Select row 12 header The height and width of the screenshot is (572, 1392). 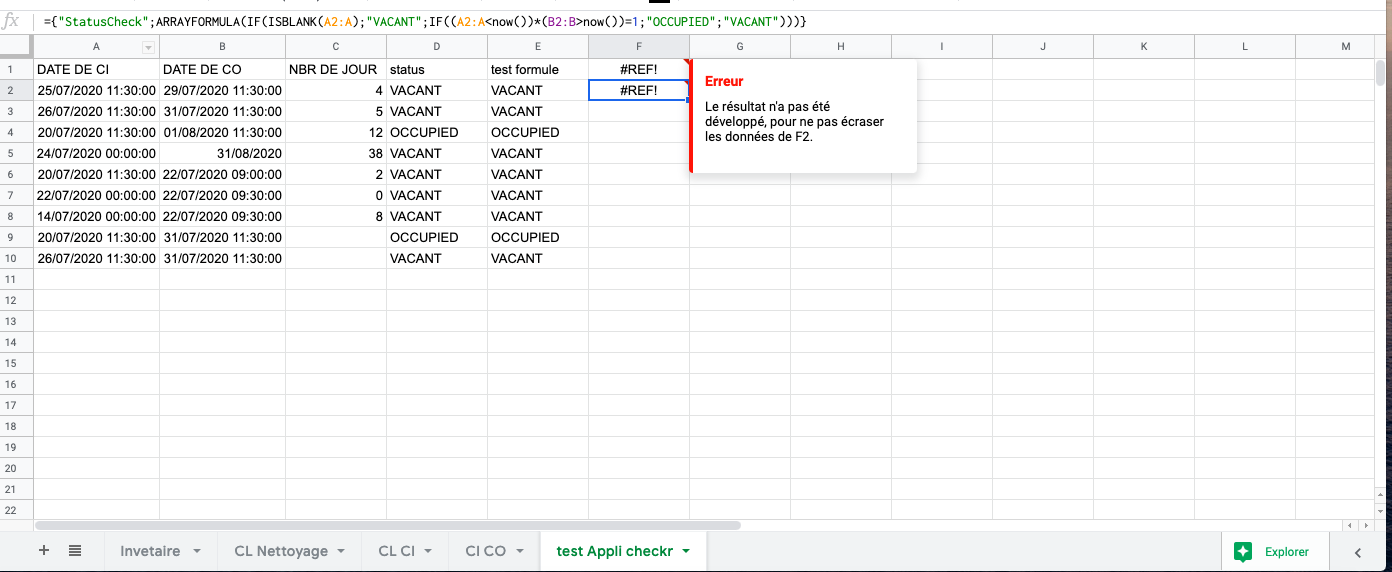pyautogui.click(x=17, y=300)
